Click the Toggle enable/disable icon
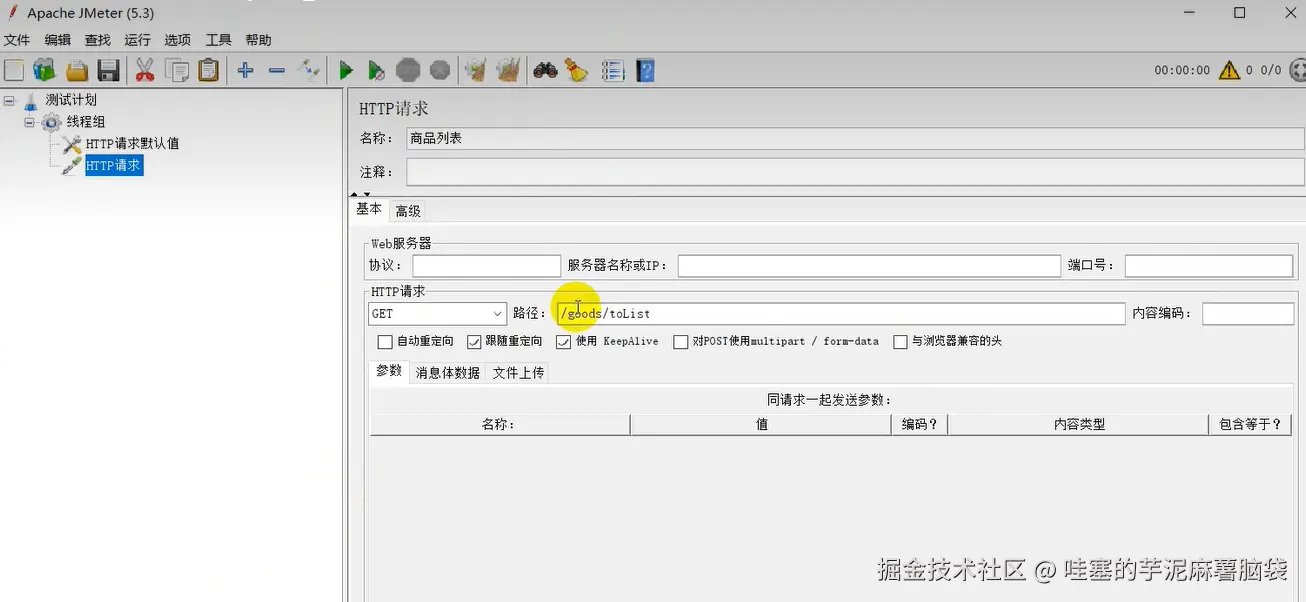This screenshot has height=602, width=1306. (x=309, y=70)
